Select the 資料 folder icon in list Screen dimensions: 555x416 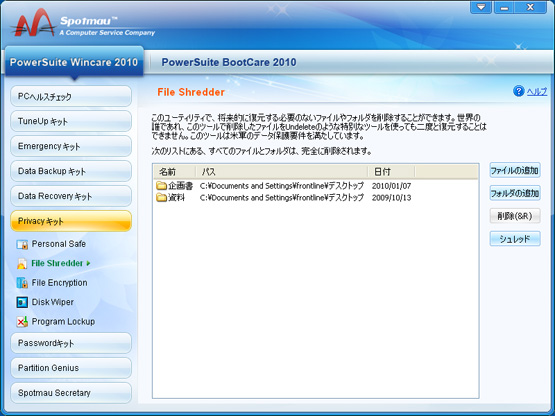click(161, 198)
